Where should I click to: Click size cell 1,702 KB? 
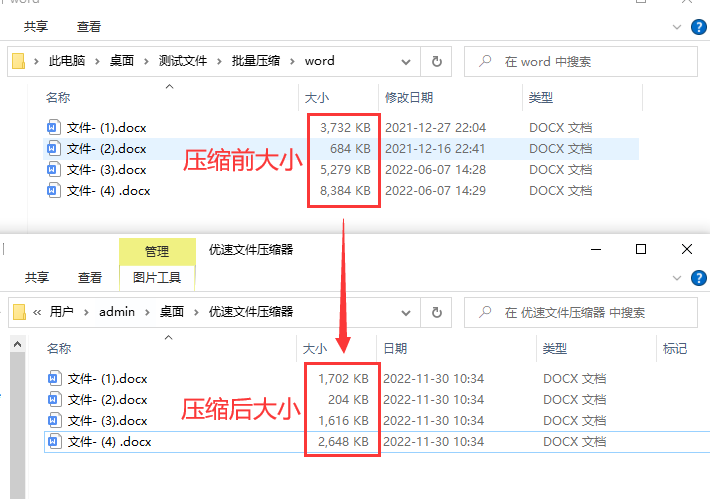(x=343, y=379)
